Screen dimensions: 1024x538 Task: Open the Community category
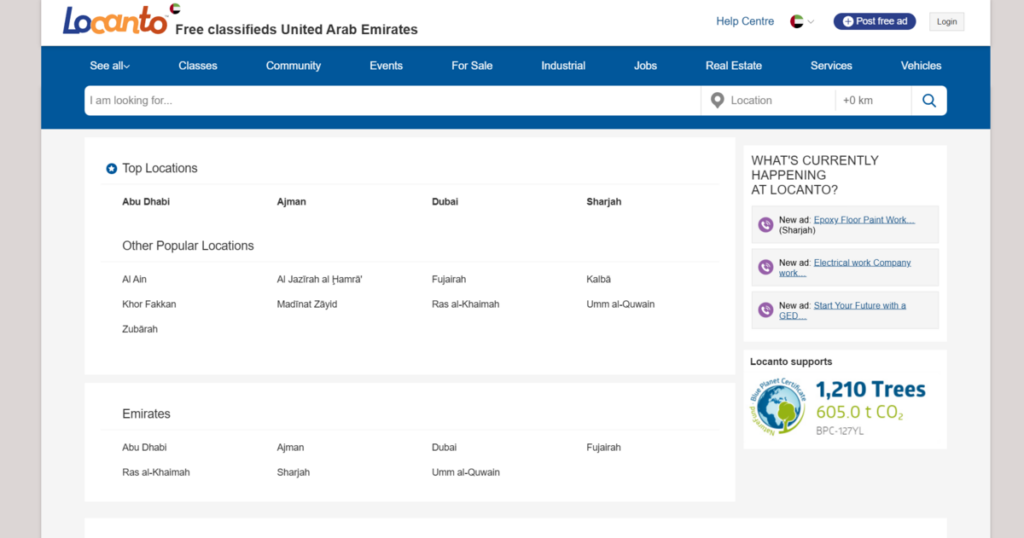click(293, 66)
